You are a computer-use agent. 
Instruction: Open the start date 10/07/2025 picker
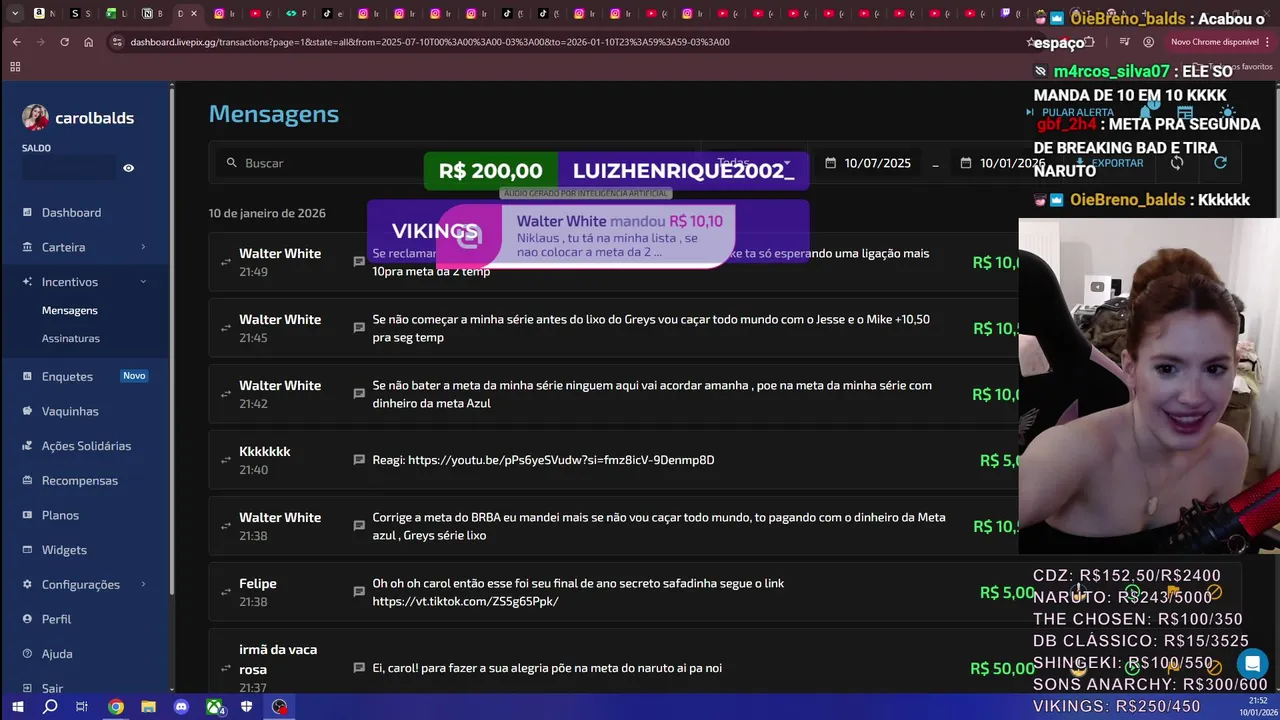[868, 163]
